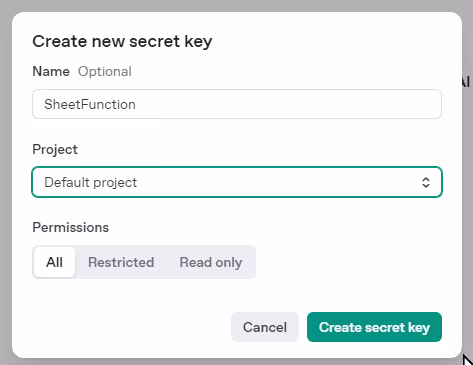The height and width of the screenshot is (365, 473).
Task: Switch permissions to Restricted
Action: pyautogui.click(x=121, y=262)
